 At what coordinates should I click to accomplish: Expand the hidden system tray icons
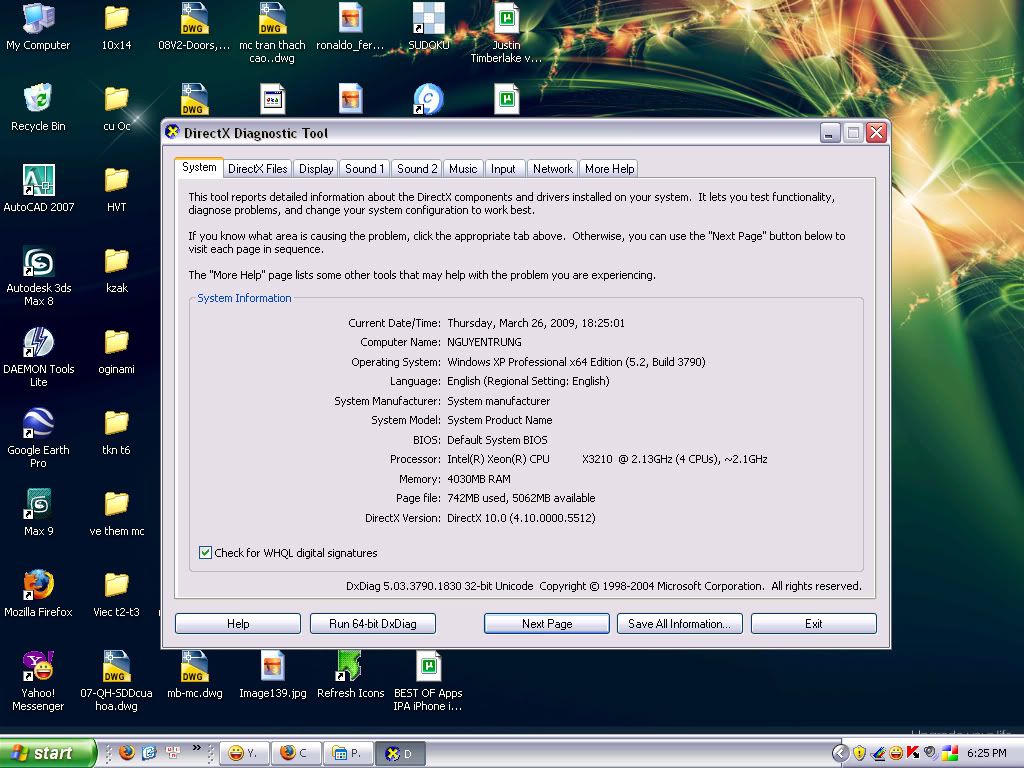point(841,753)
